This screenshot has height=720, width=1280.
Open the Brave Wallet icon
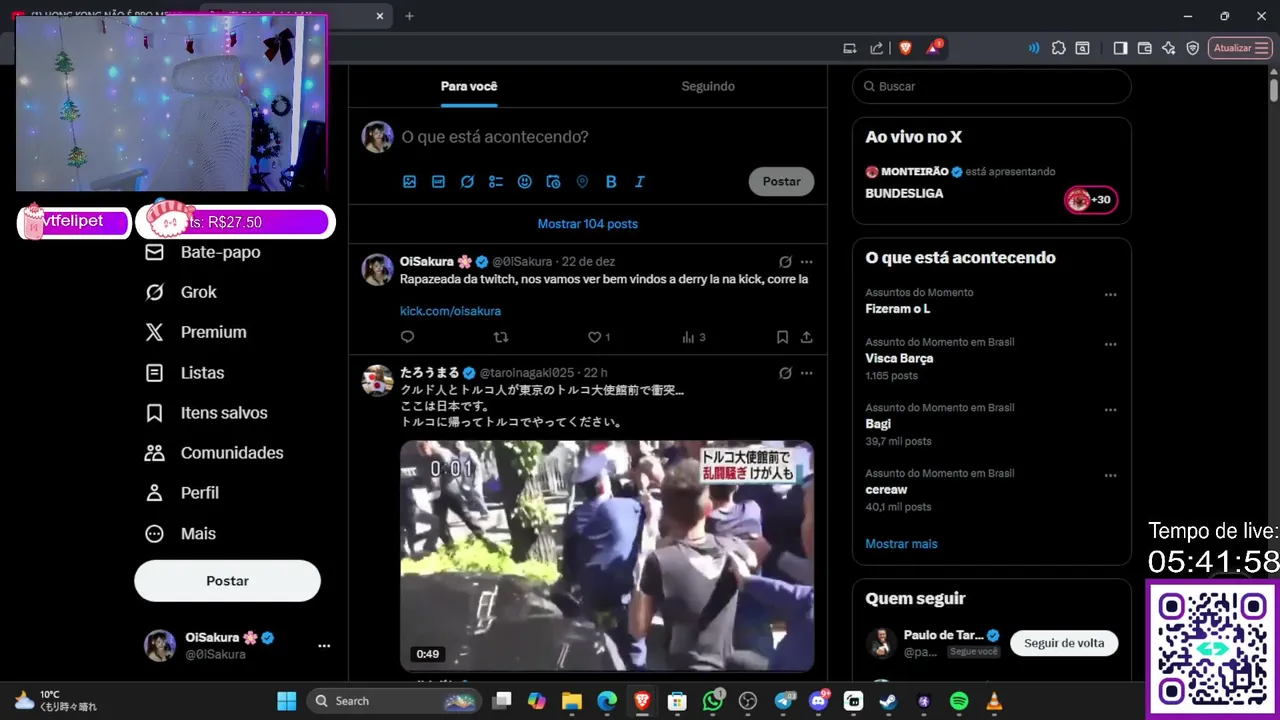pos(1144,48)
